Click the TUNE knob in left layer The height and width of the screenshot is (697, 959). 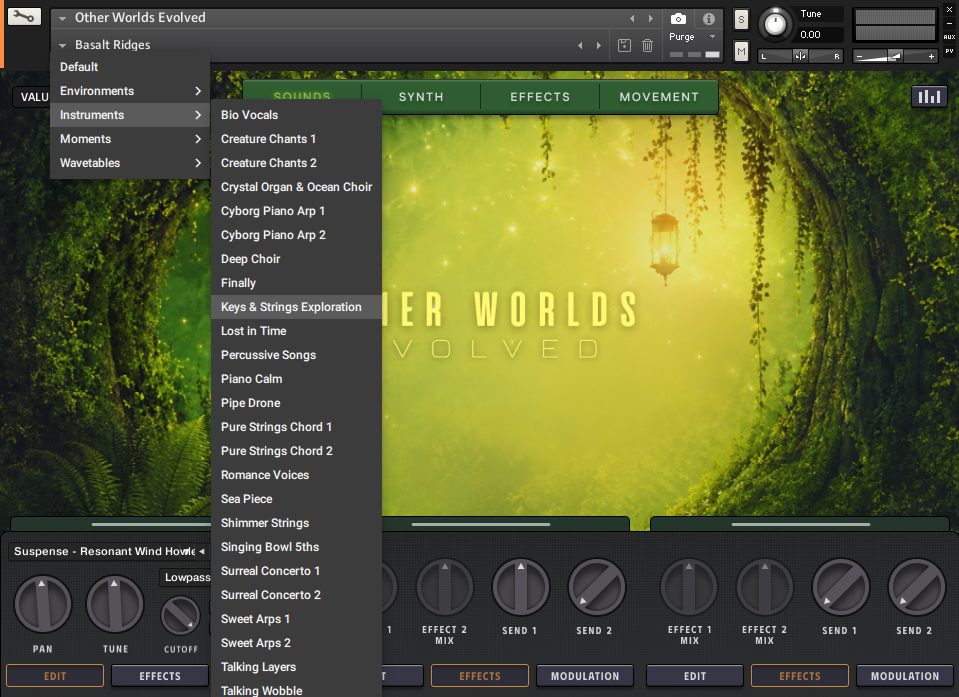114,604
